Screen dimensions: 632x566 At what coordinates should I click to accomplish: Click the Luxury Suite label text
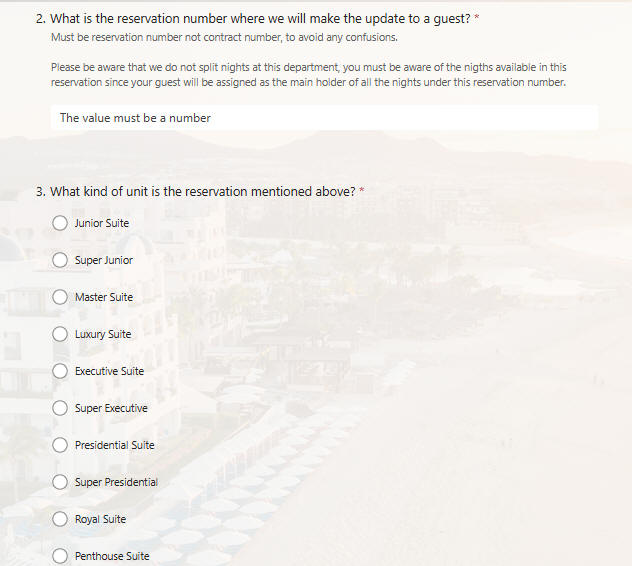(x=103, y=334)
